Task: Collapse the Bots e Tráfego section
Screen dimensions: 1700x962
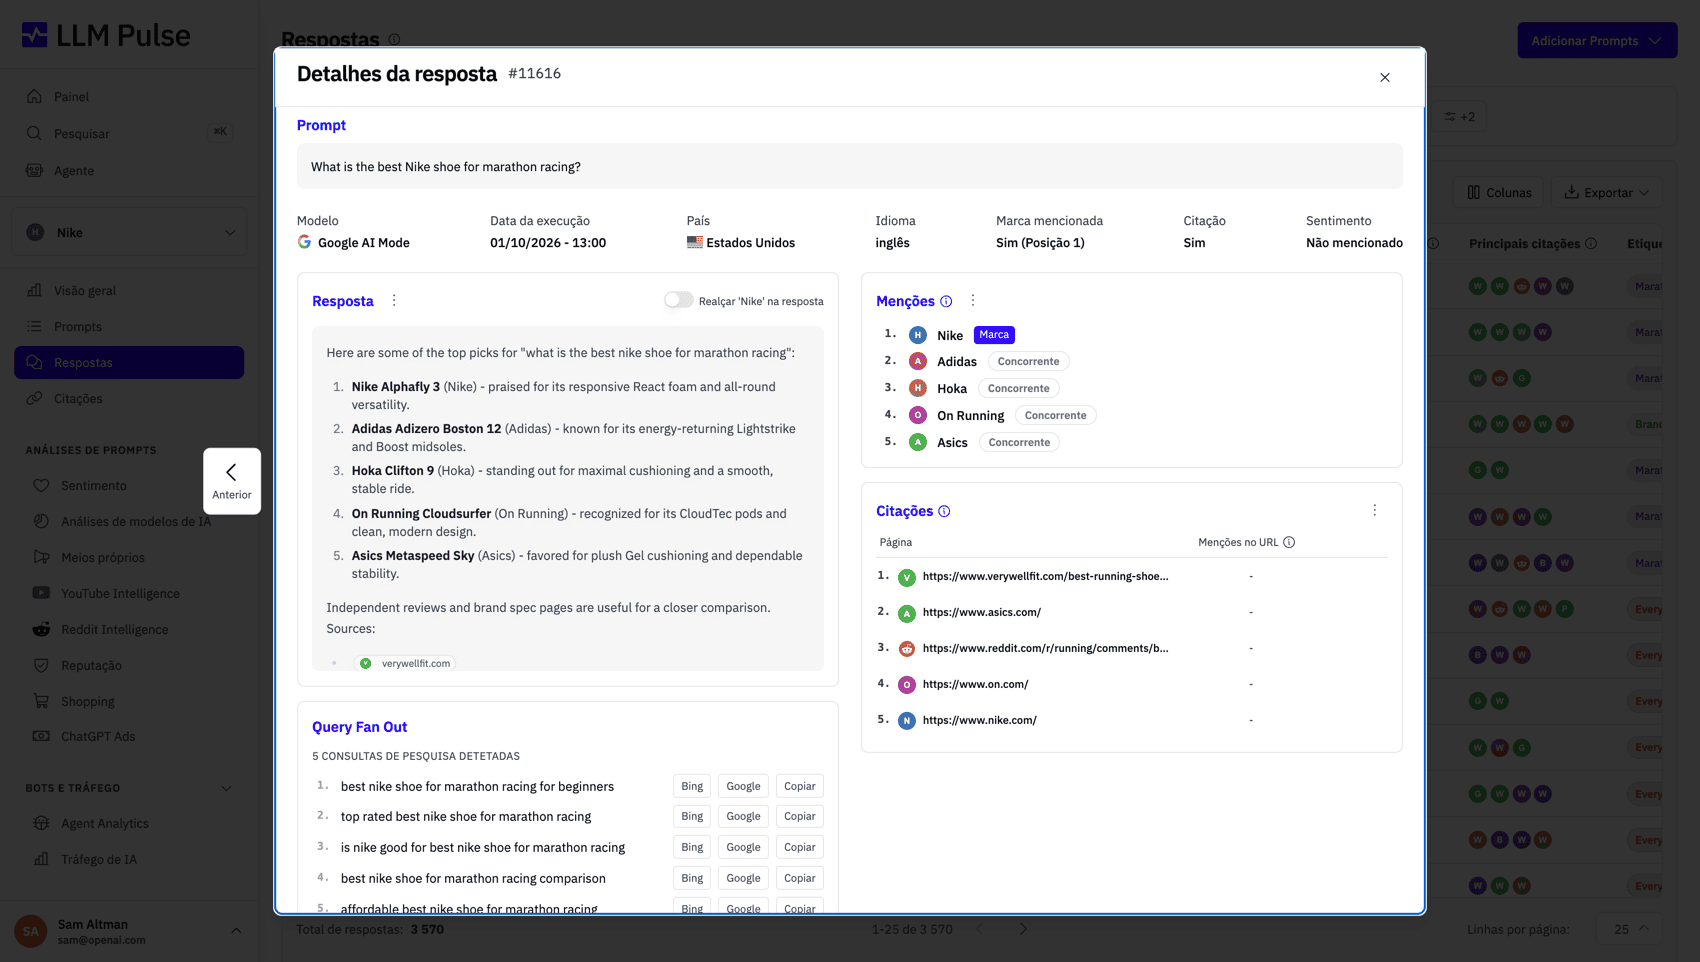Action: click(226, 788)
